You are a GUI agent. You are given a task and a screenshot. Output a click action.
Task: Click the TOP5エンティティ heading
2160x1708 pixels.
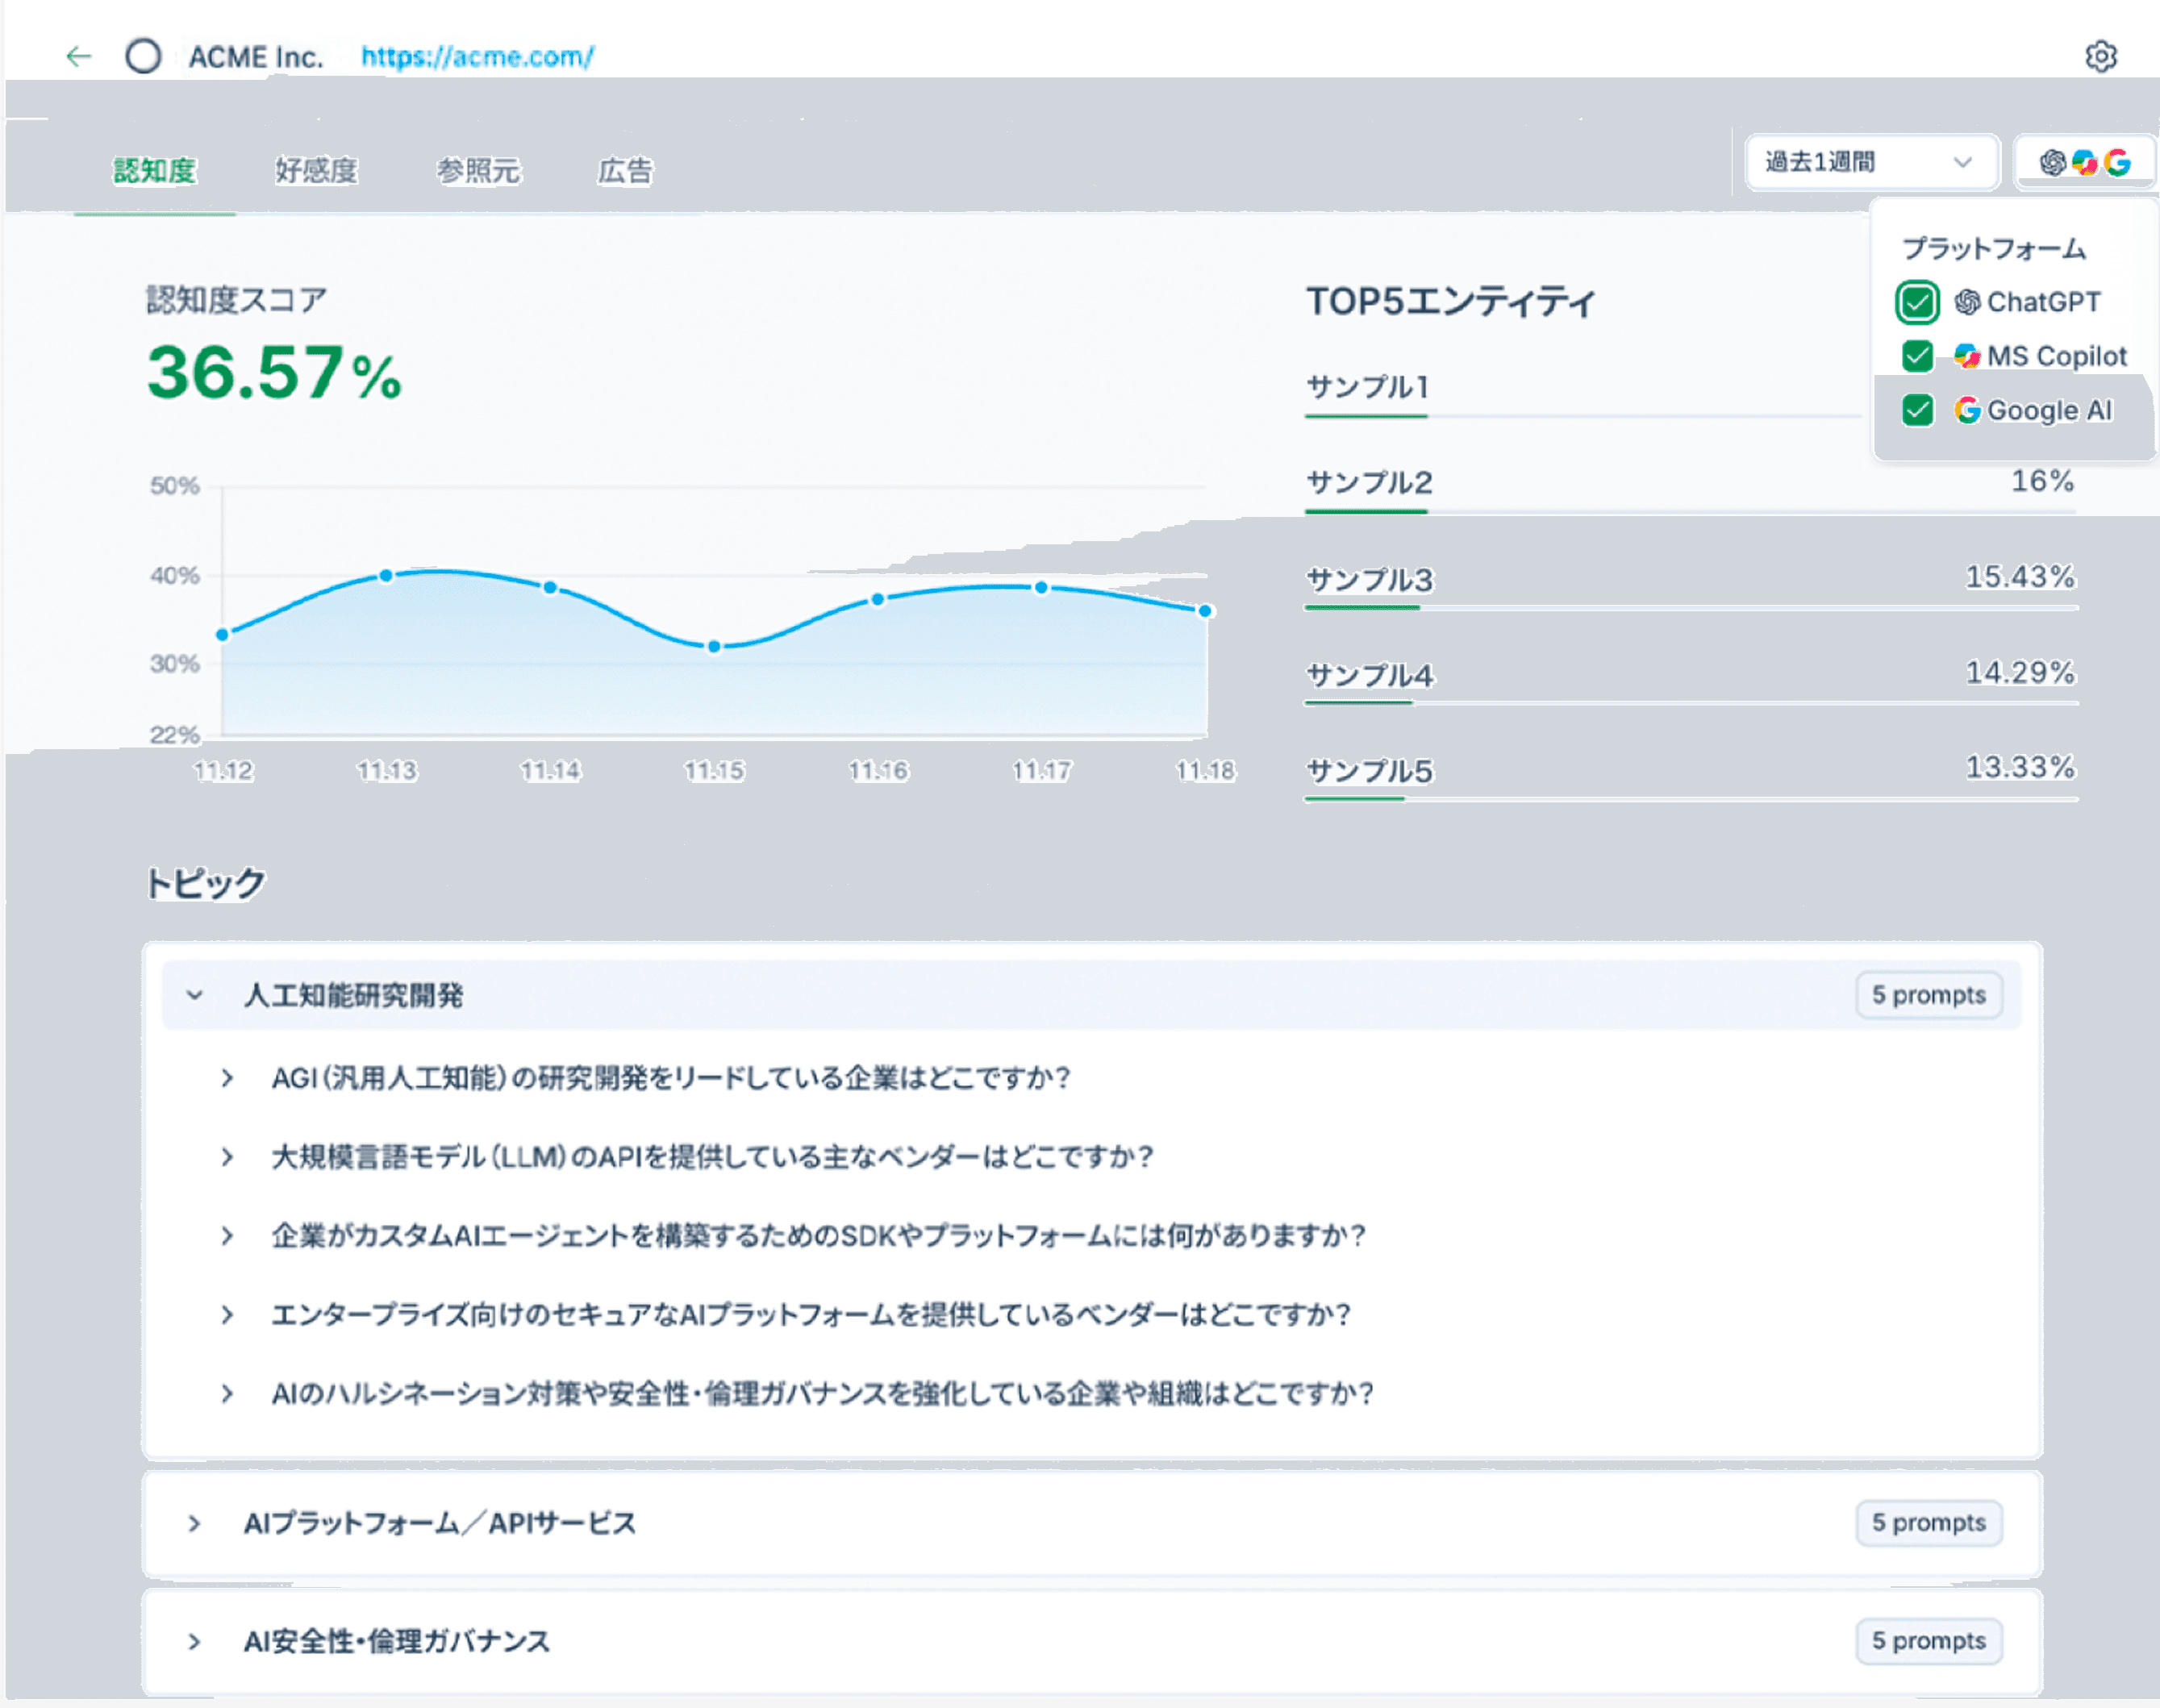coord(1450,301)
